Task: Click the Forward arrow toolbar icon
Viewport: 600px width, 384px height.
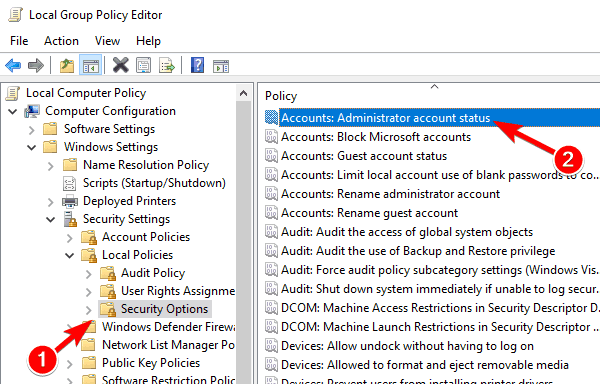Action: (x=36, y=66)
